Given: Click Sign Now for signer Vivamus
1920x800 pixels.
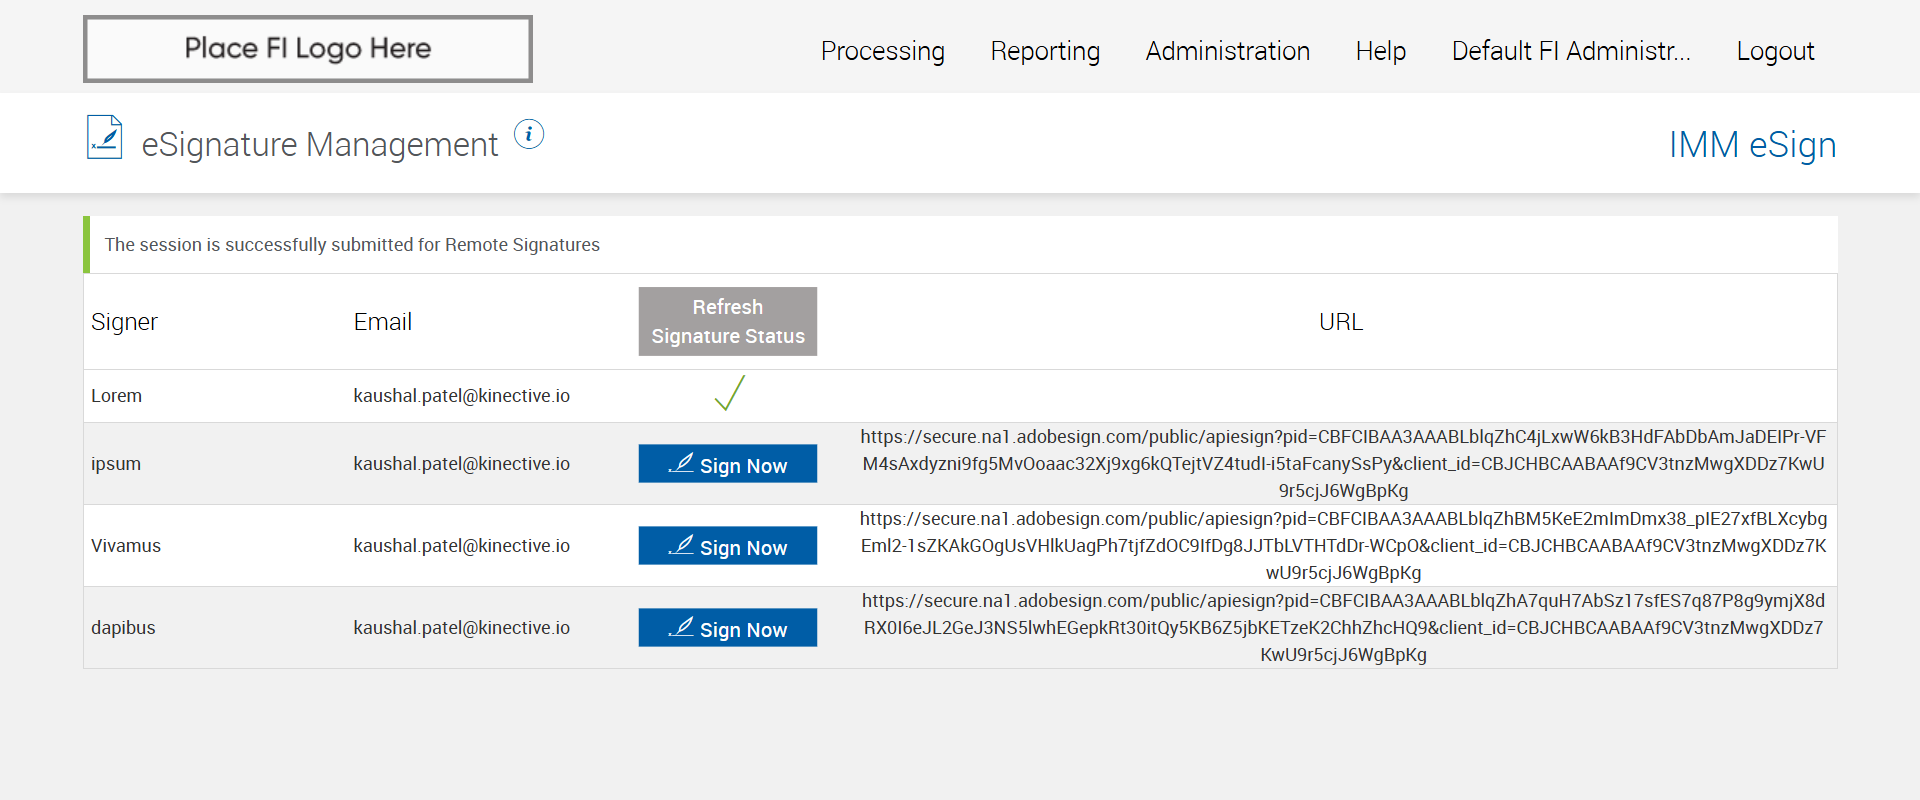Looking at the screenshot, I should [x=727, y=546].
